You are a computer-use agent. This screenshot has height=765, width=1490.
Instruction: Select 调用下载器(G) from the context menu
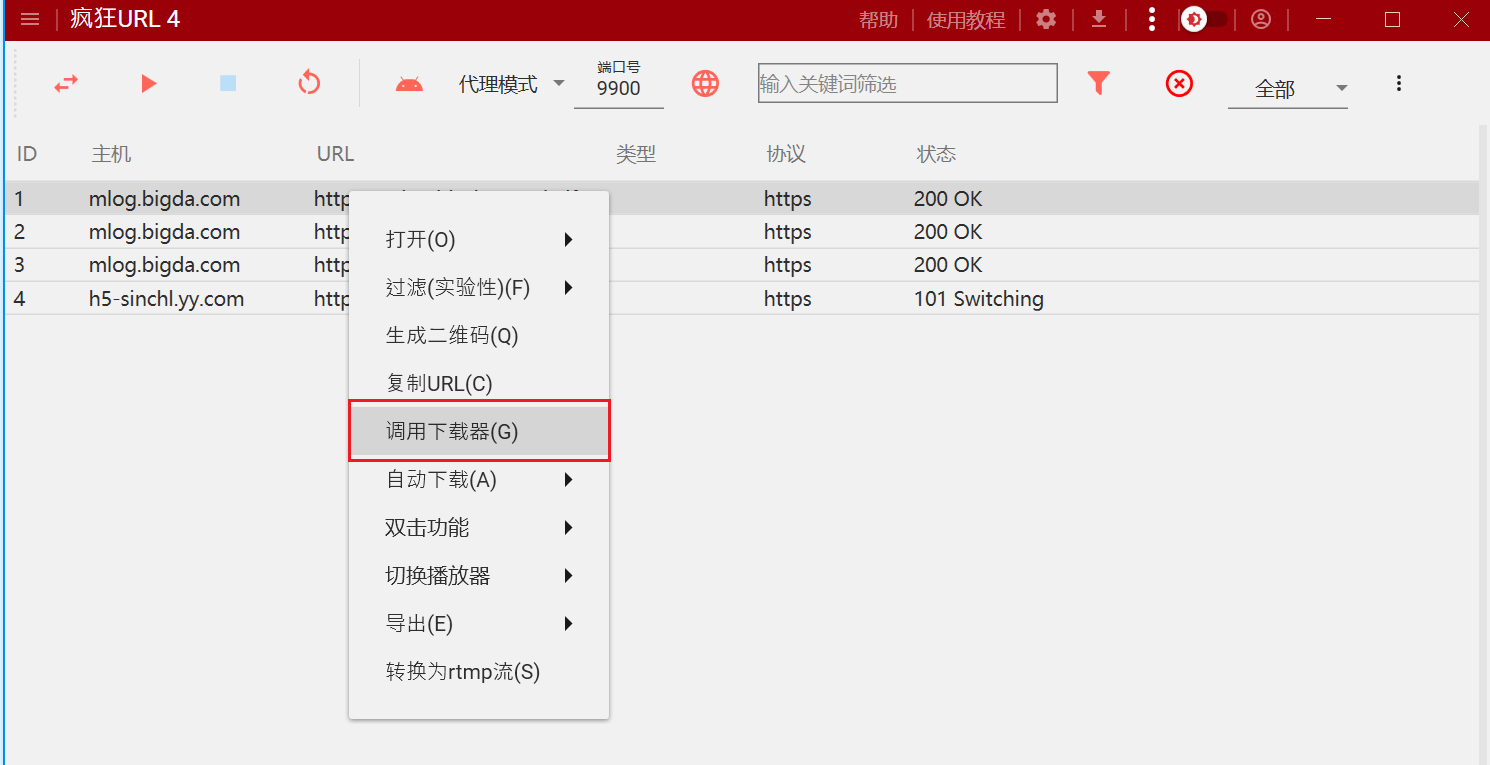click(x=450, y=430)
